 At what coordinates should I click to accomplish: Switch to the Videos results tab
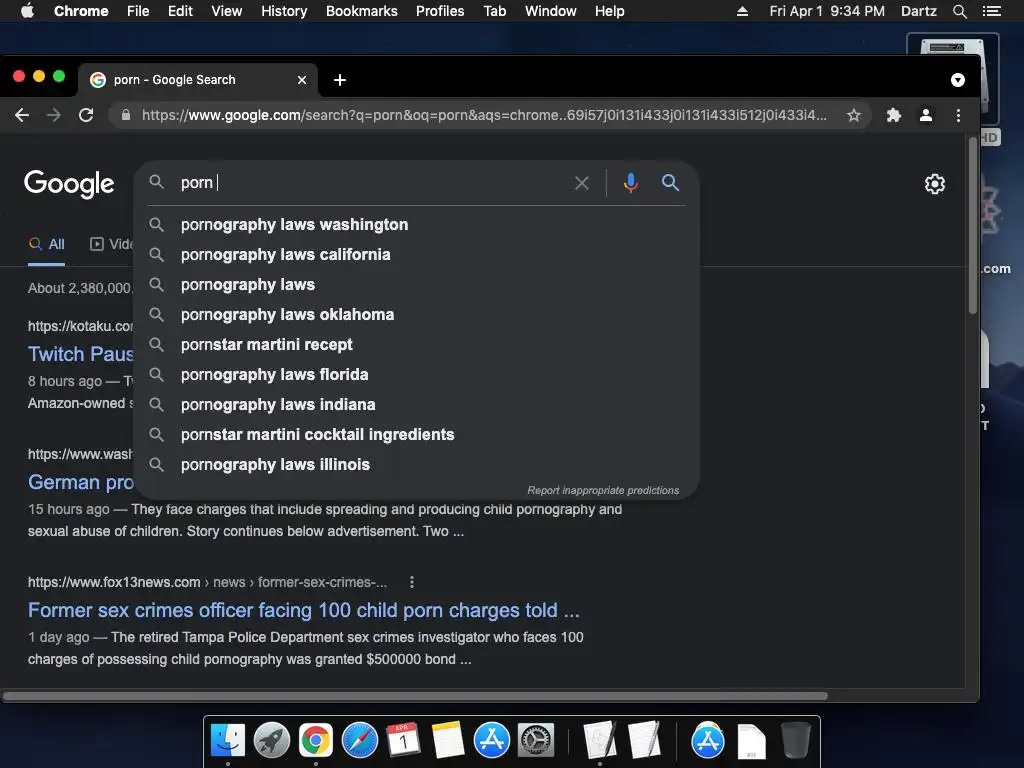point(112,244)
